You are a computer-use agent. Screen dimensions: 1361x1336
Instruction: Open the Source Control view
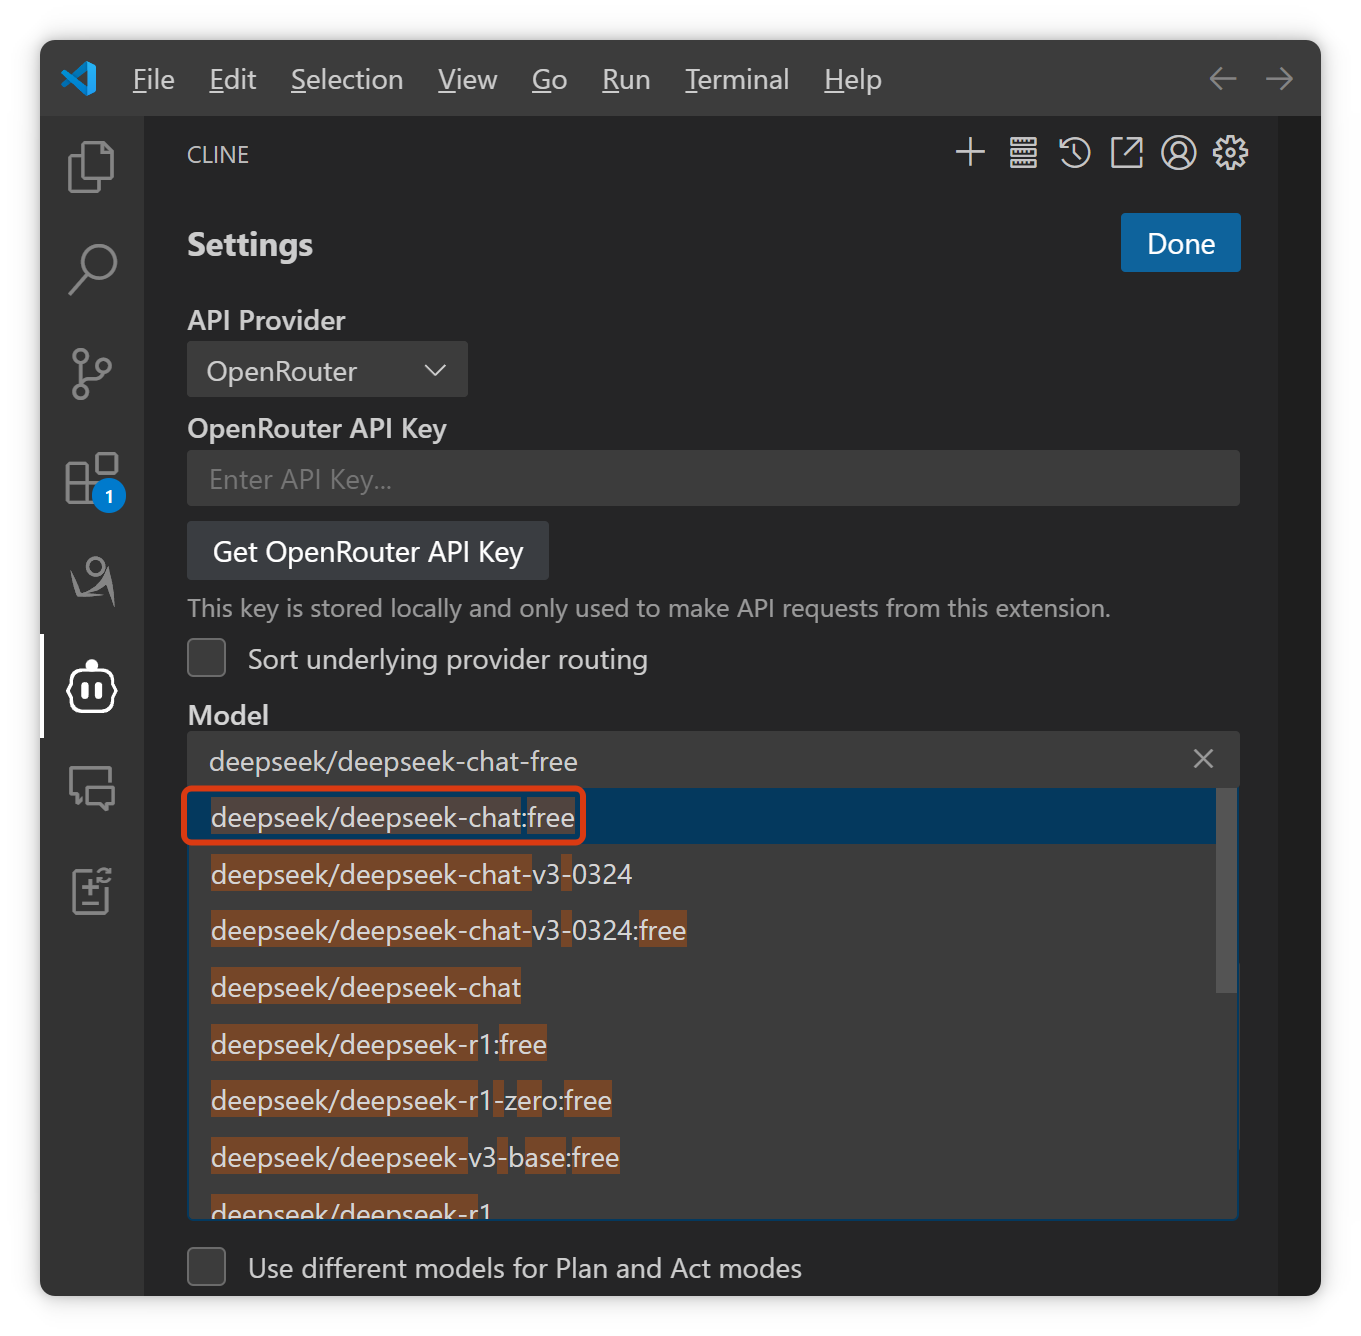[91, 374]
